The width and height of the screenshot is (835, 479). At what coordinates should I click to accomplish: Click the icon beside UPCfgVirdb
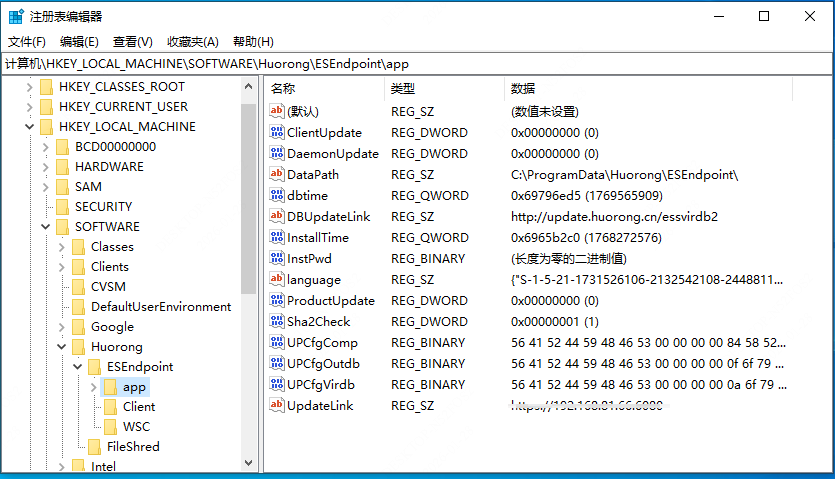pyautogui.click(x=276, y=384)
